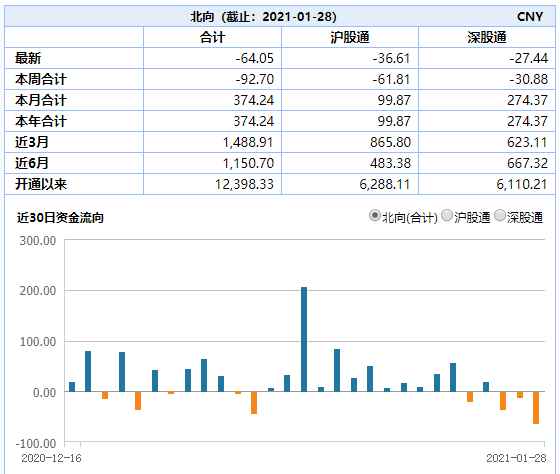The width and height of the screenshot is (560, 474).
Task: Click the tallest blue bar near 200
Action: pos(304,339)
